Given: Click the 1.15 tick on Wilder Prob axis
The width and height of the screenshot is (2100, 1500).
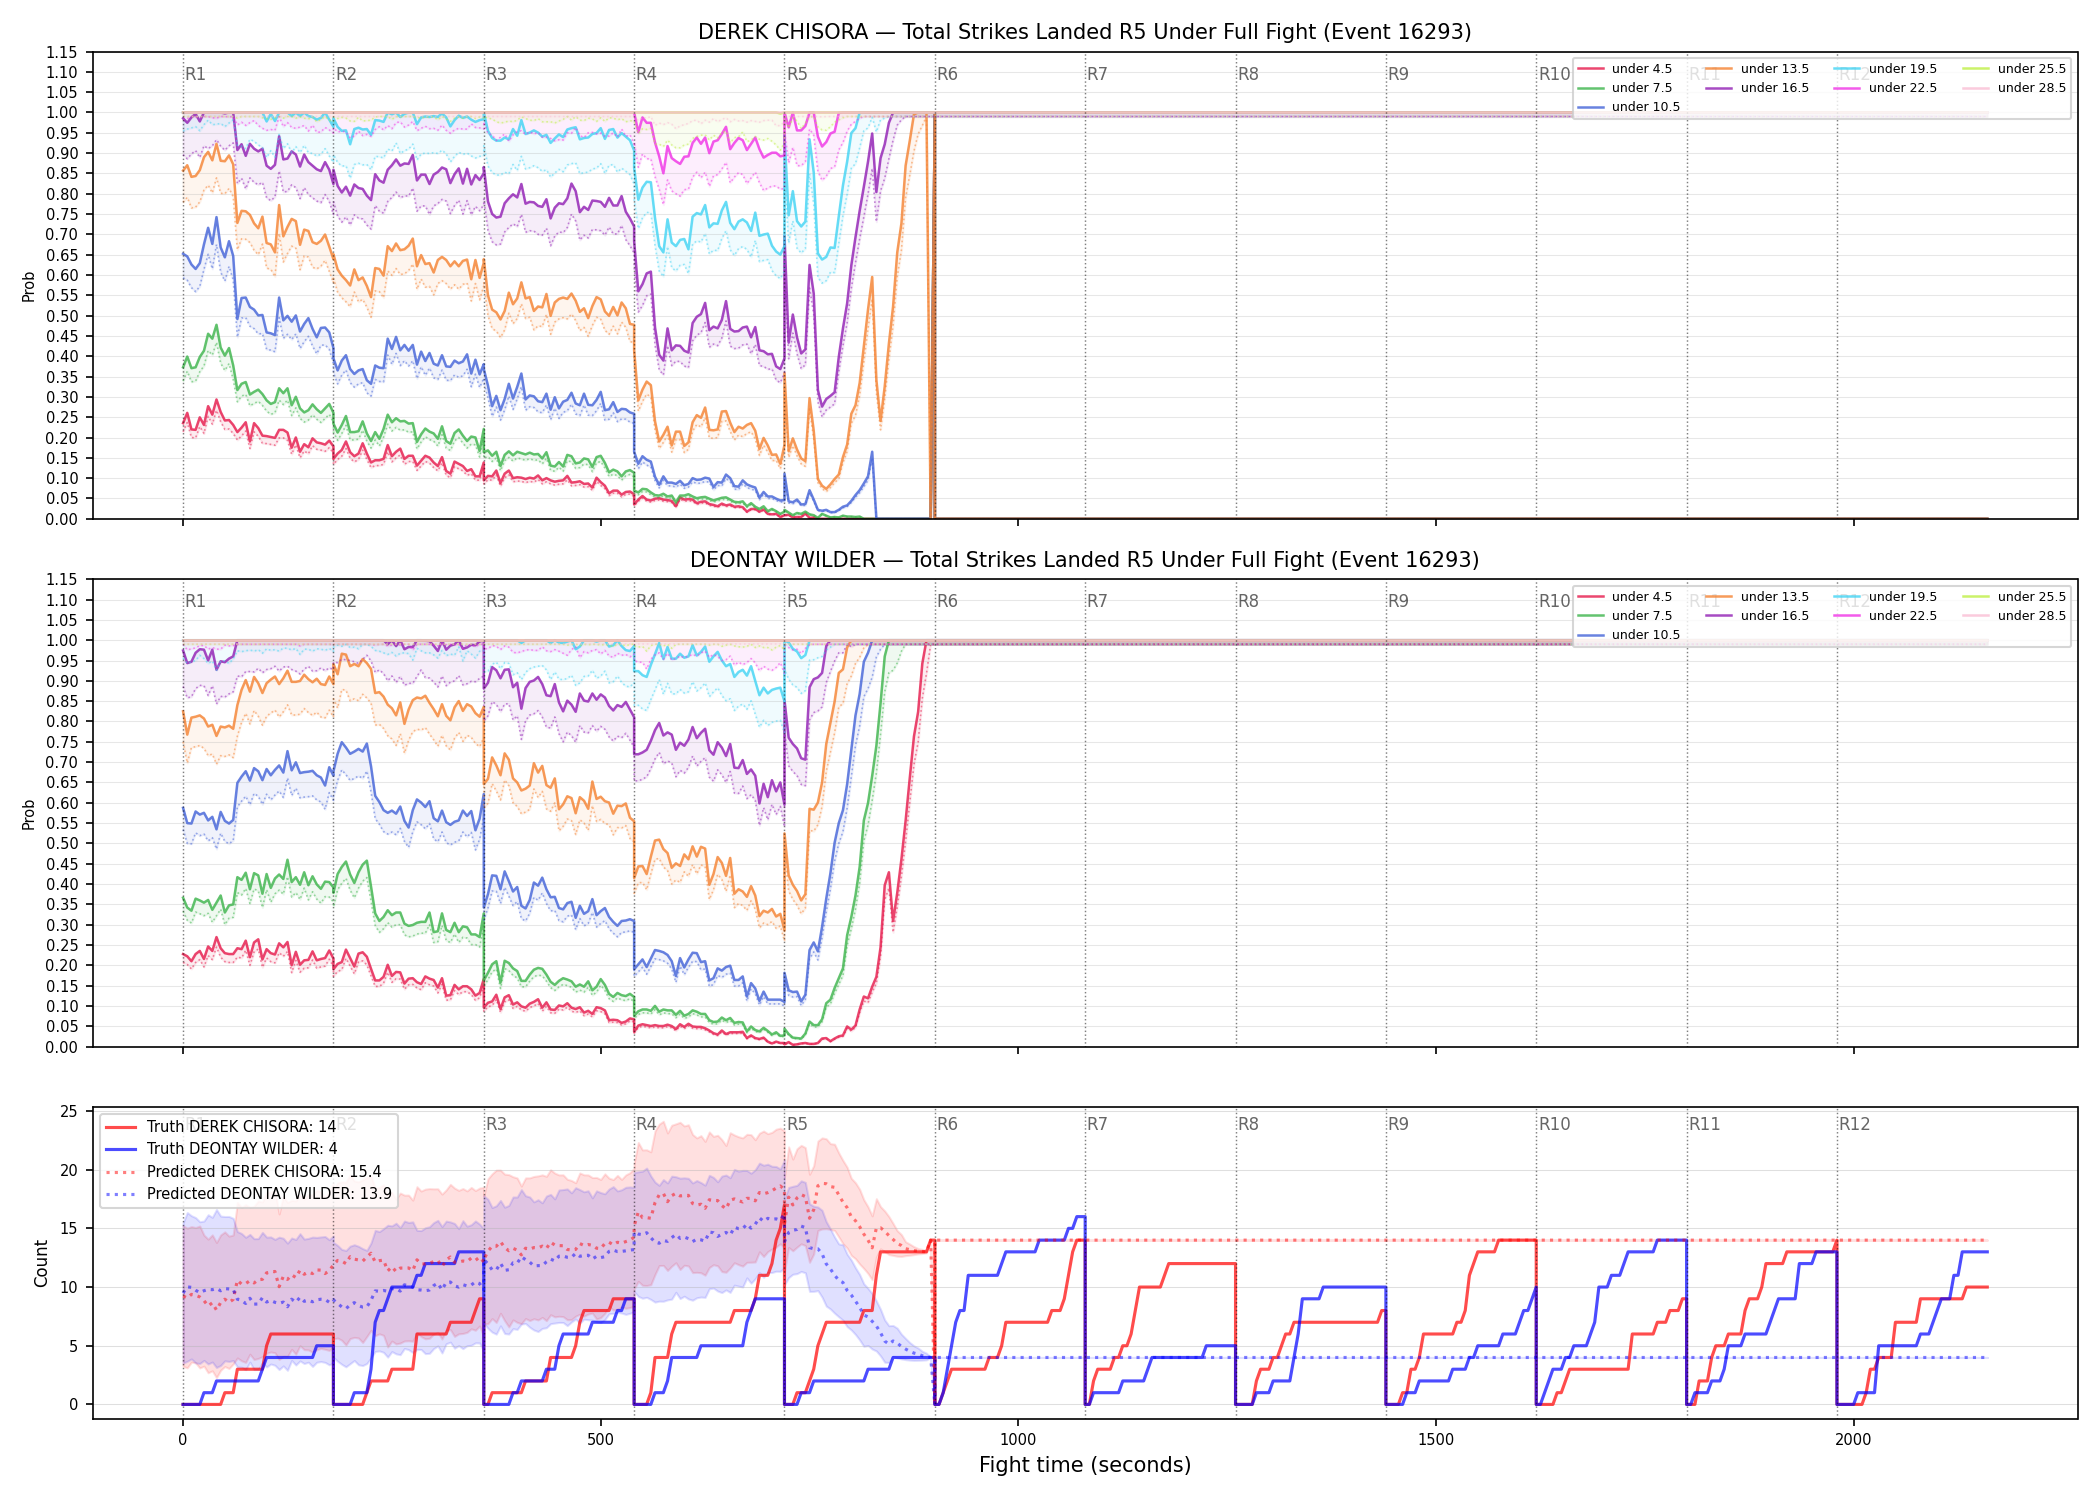Looking at the screenshot, I should pos(62,580).
